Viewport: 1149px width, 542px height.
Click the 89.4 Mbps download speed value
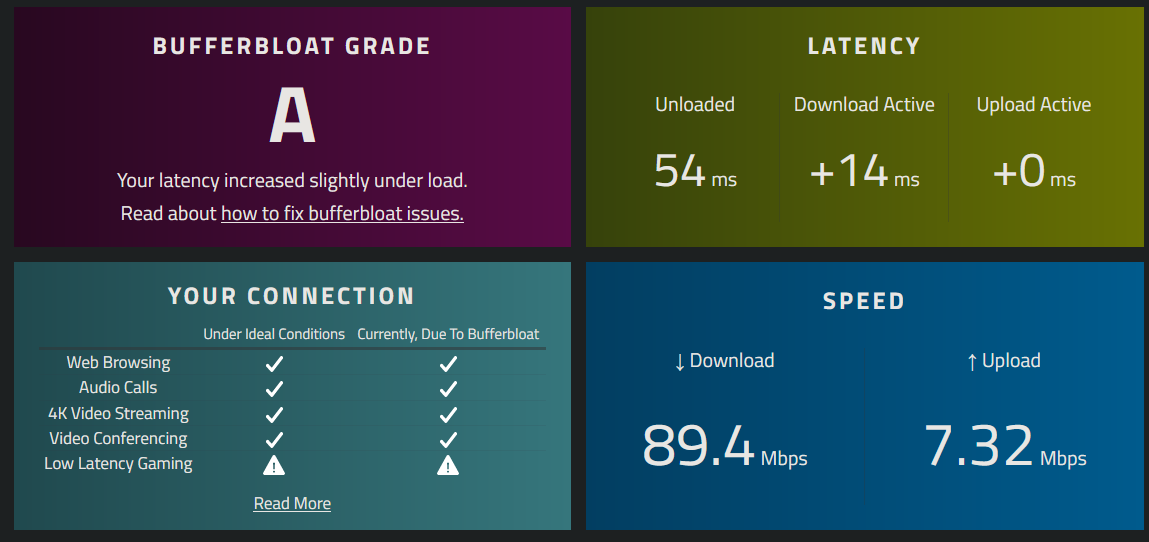pyautogui.click(x=725, y=446)
